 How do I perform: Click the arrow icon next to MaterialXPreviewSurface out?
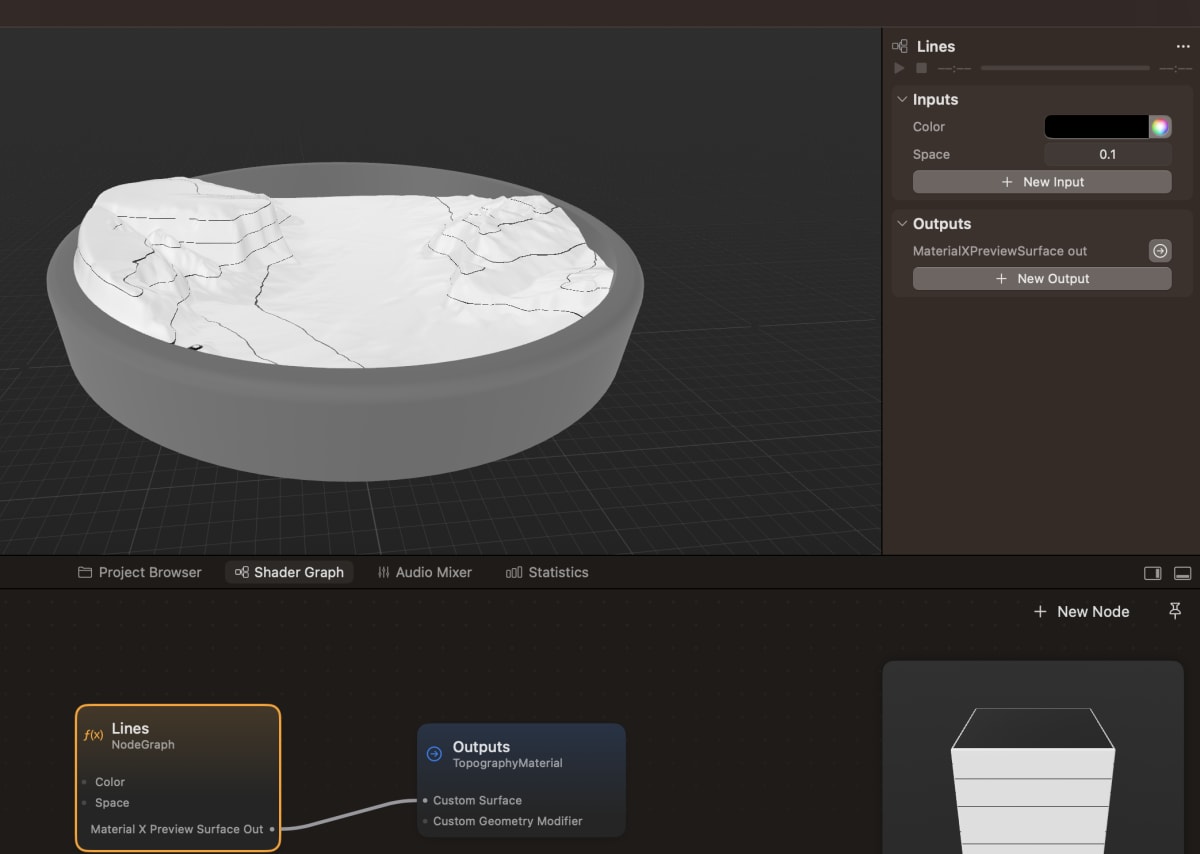pyautogui.click(x=1160, y=251)
